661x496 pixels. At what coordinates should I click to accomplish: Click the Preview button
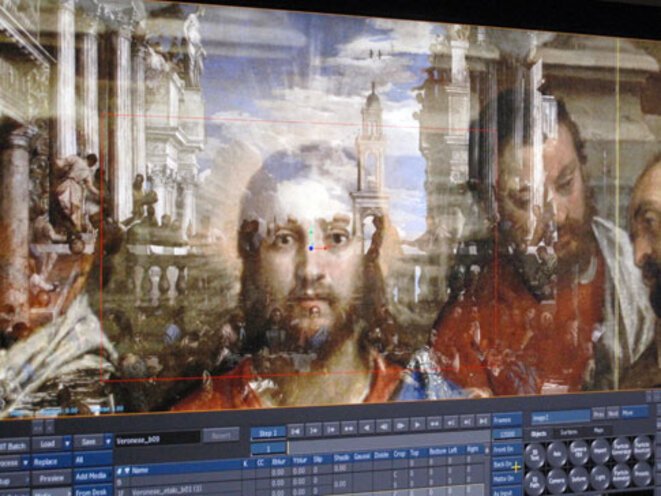click(x=51, y=479)
